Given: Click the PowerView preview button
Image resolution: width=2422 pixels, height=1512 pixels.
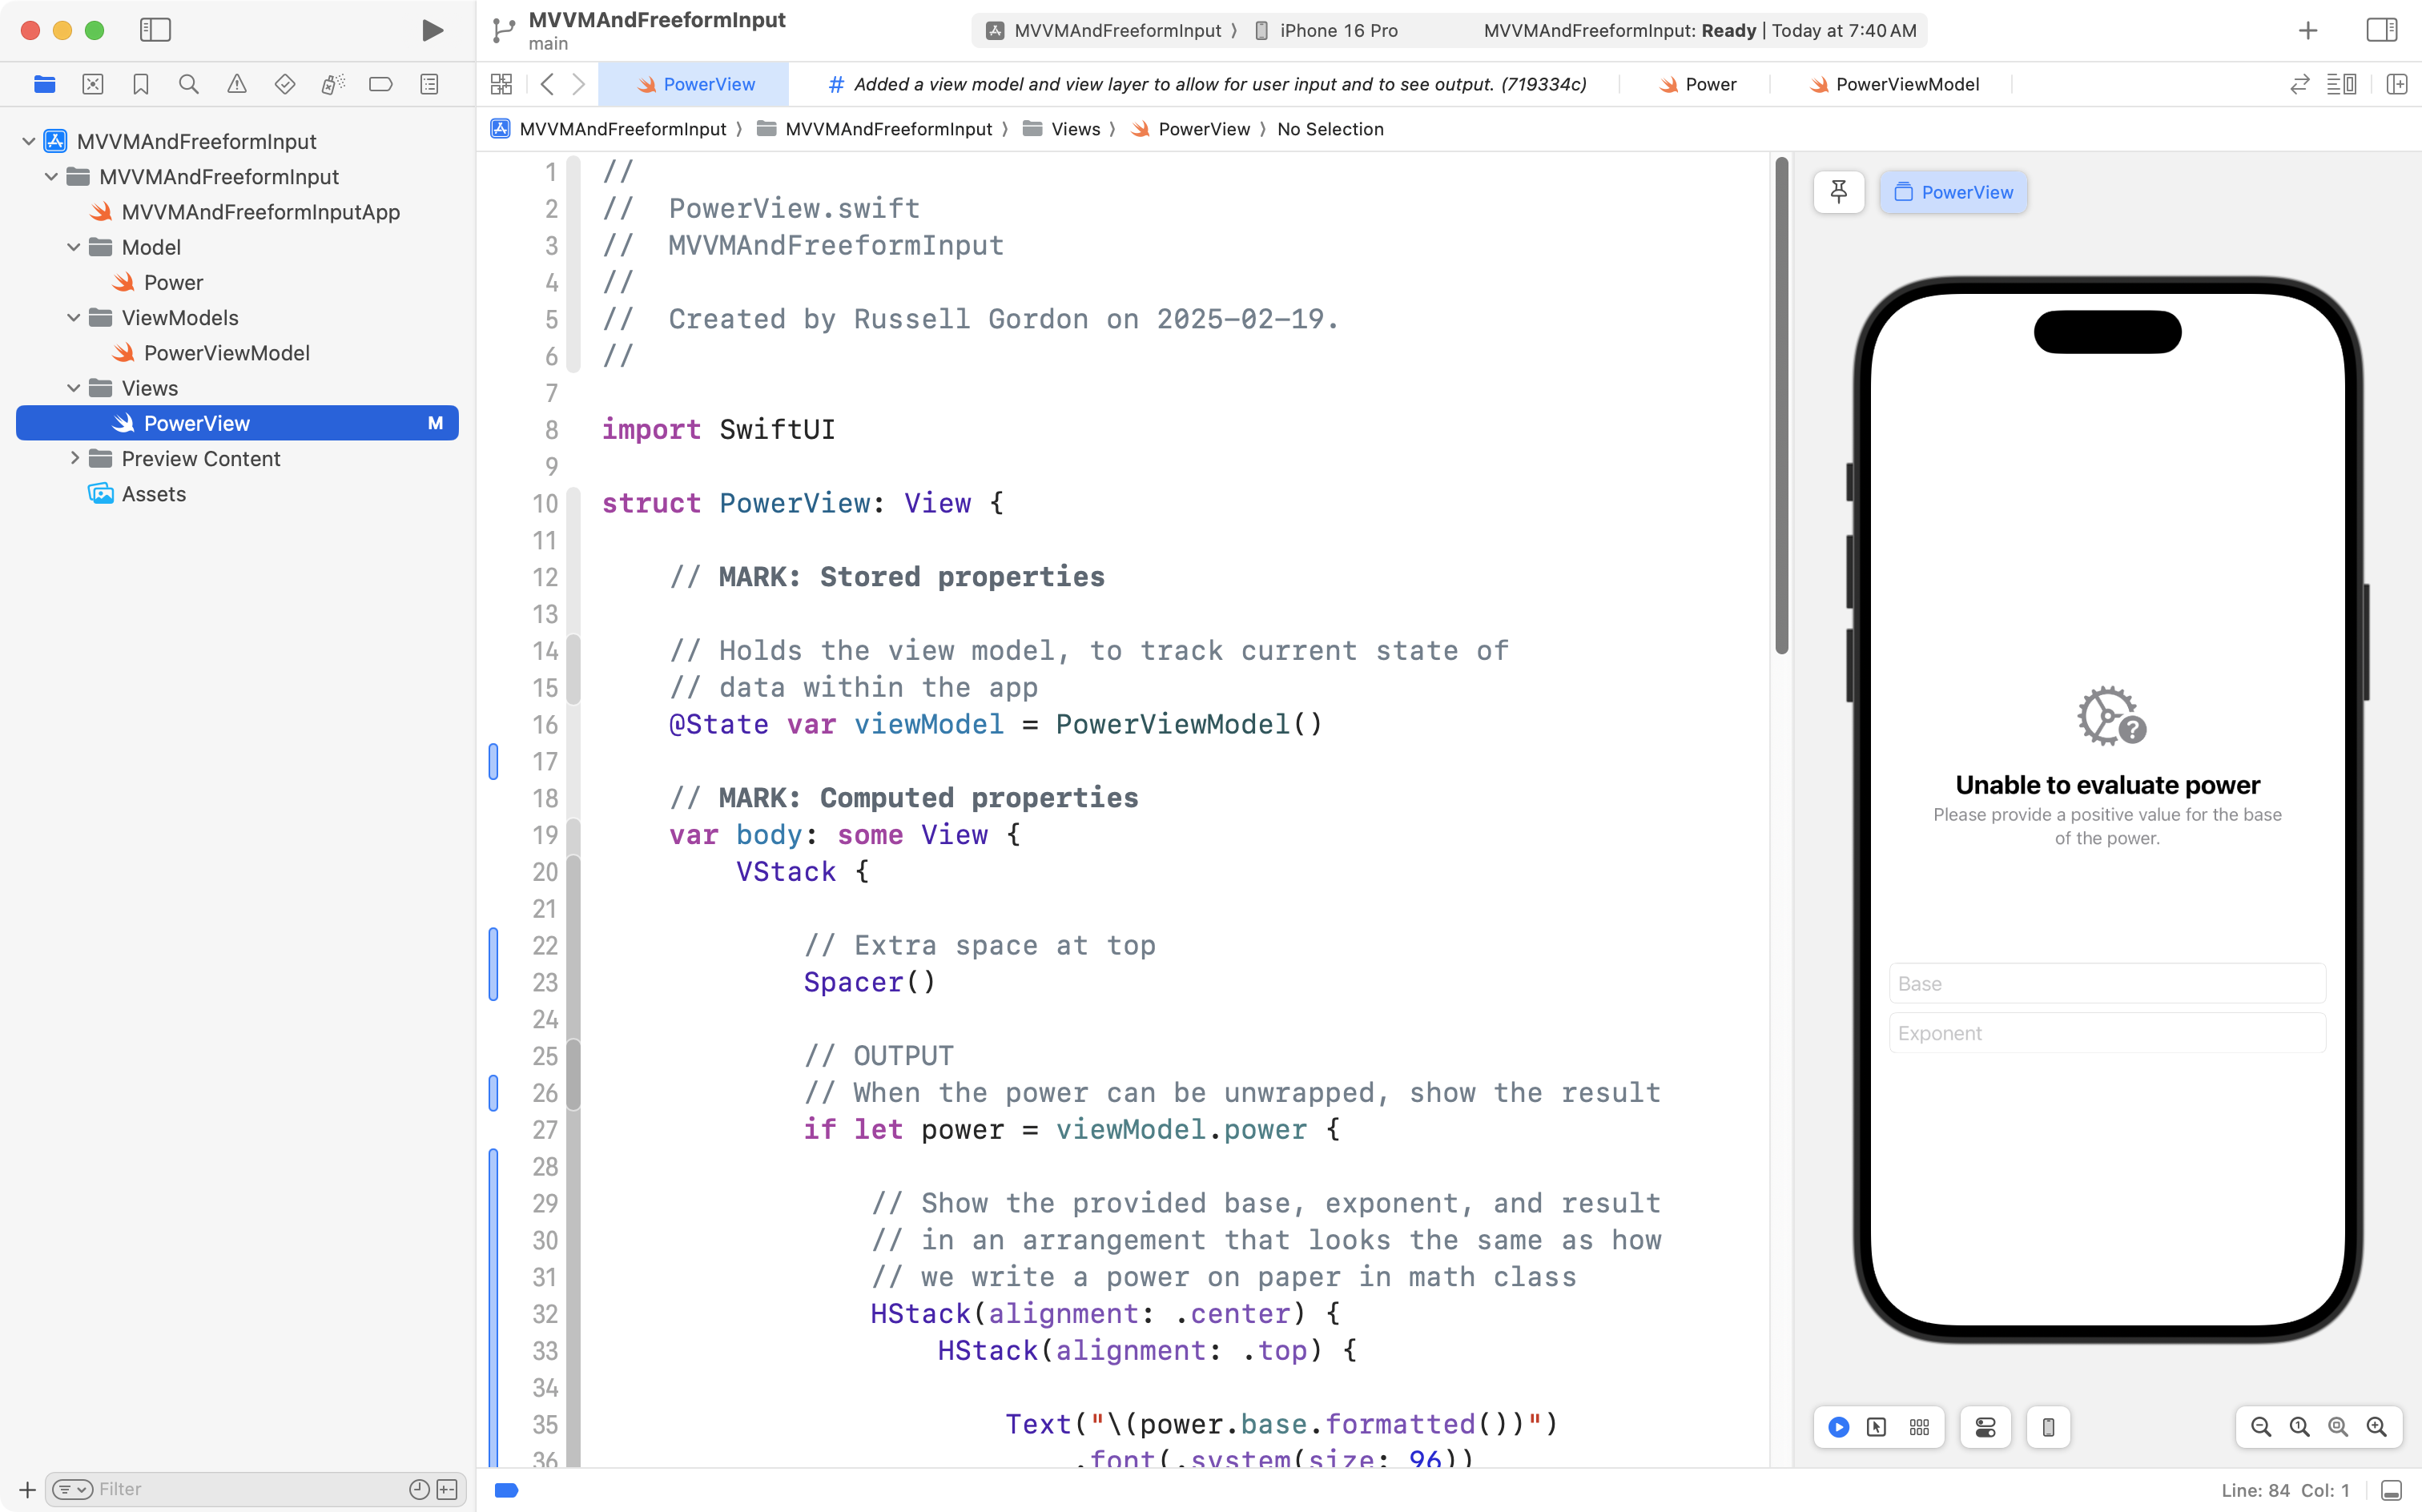Looking at the screenshot, I should [1953, 192].
